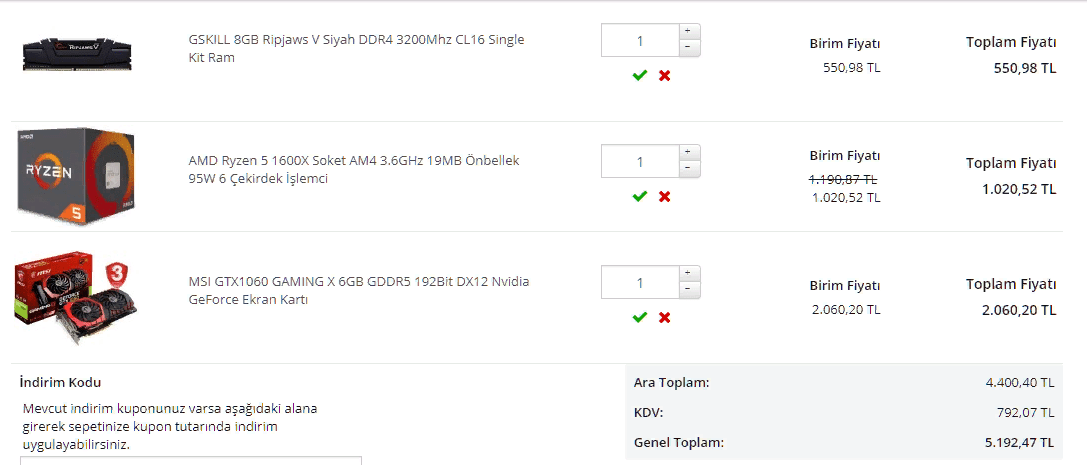The width and height of the screenshot is (1087, 465).
Task: Increase GSKILL RAM quantity with plus
Action: (x=689, y=32)
